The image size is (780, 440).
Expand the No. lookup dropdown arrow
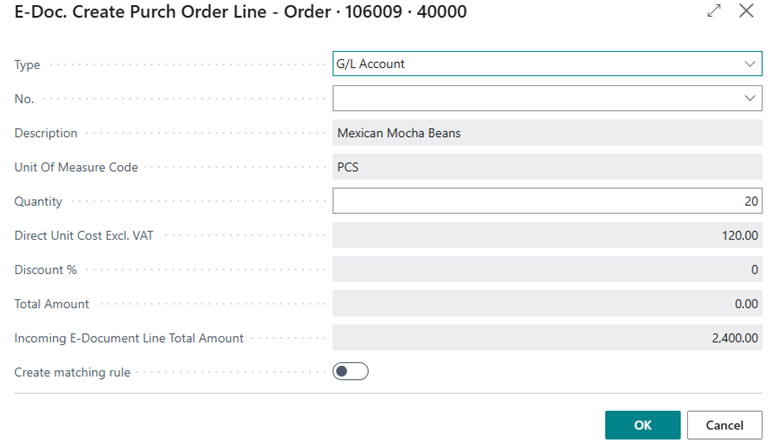click(x=751, y=98)
